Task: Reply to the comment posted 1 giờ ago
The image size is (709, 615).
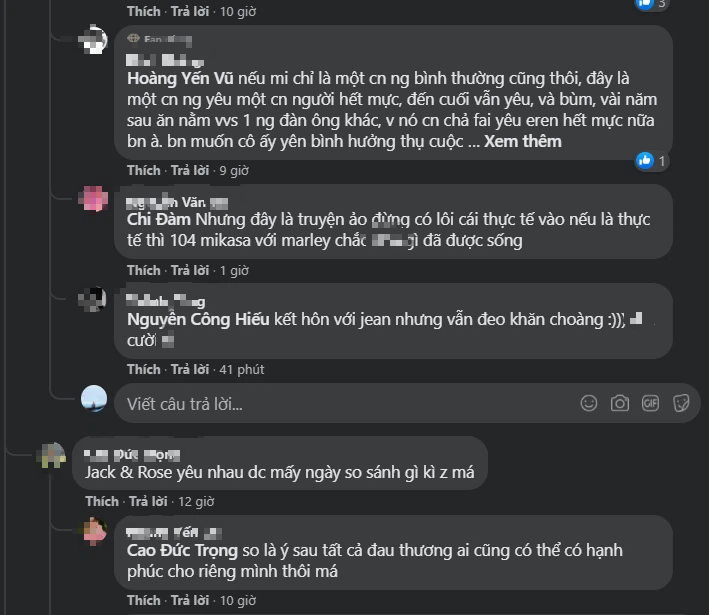Action: click(x=189, y=270)
